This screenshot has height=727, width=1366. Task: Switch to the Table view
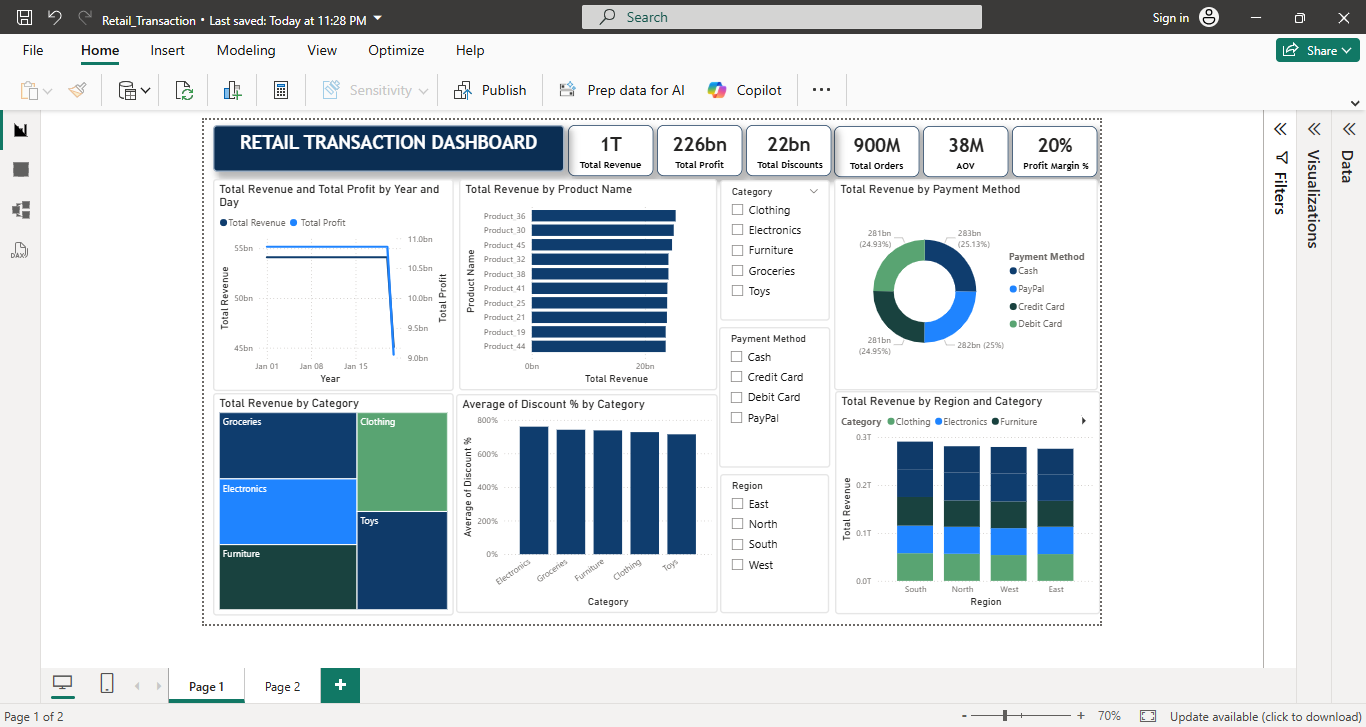[20, 169]
